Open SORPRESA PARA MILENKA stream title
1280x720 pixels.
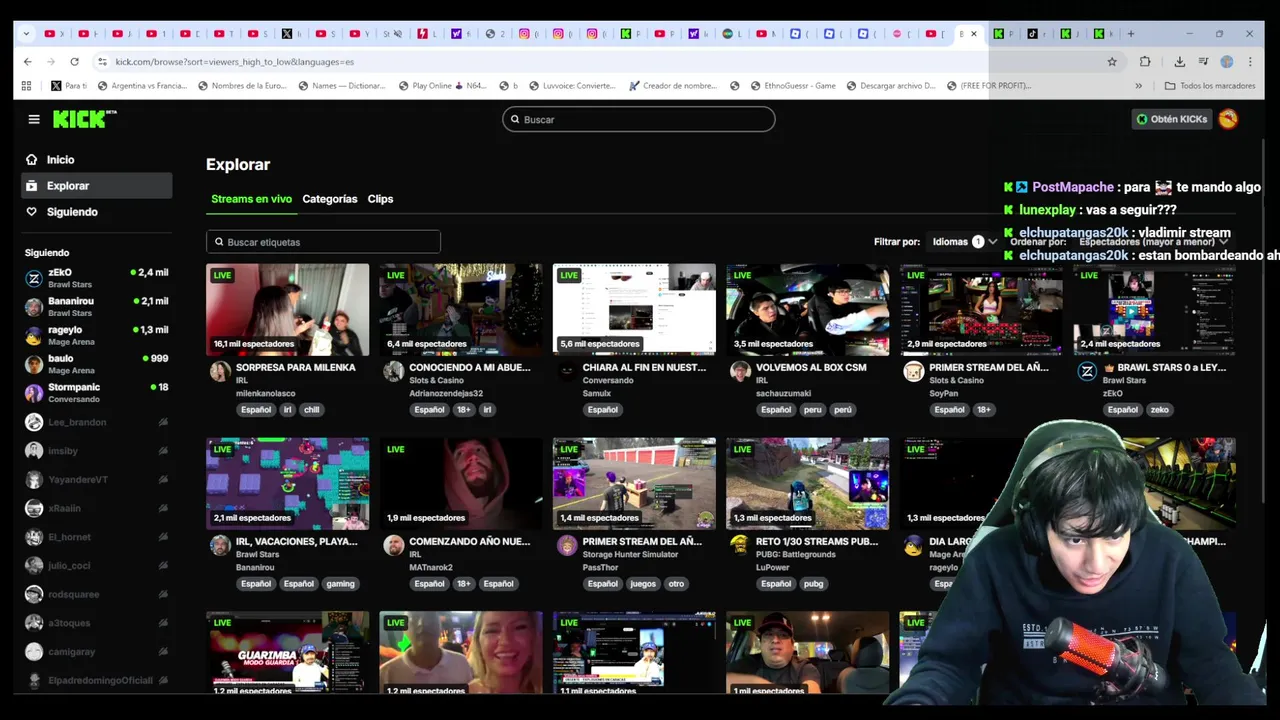pyautogui.click(x=295, y=368)
